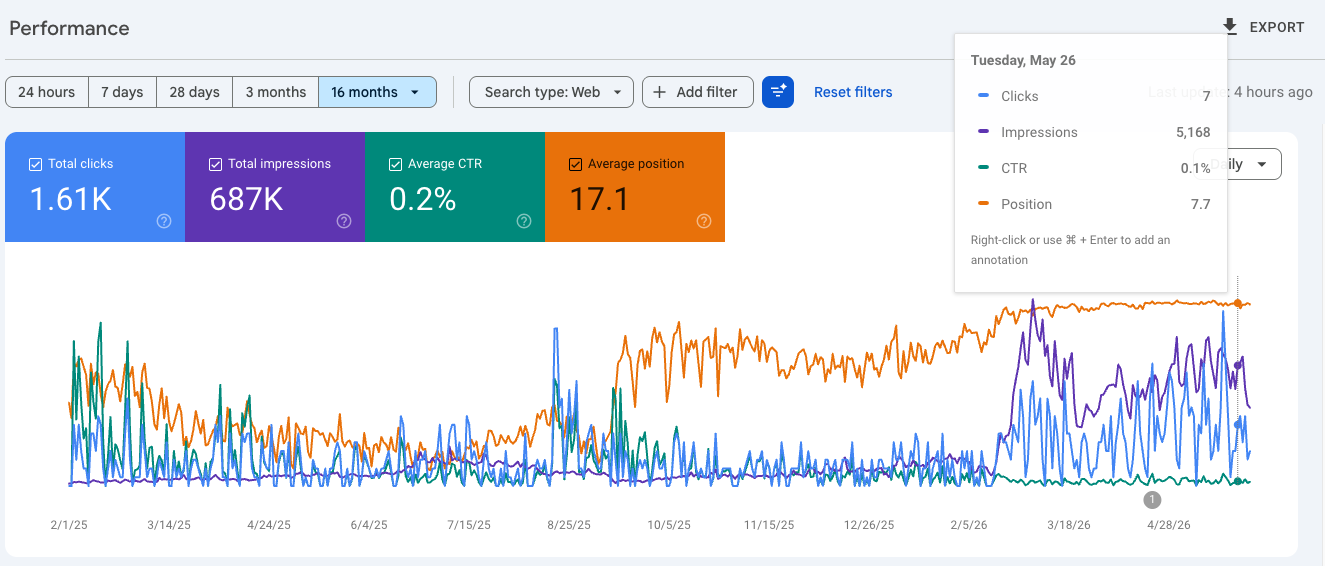Open help icon on Total clicks card
The height and width of the screenshot is (566, 1325).
pos(164,221)
